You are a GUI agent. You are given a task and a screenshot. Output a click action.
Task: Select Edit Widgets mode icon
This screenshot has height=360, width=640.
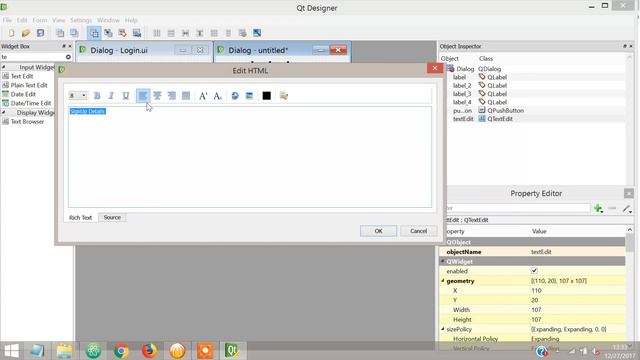94,33
